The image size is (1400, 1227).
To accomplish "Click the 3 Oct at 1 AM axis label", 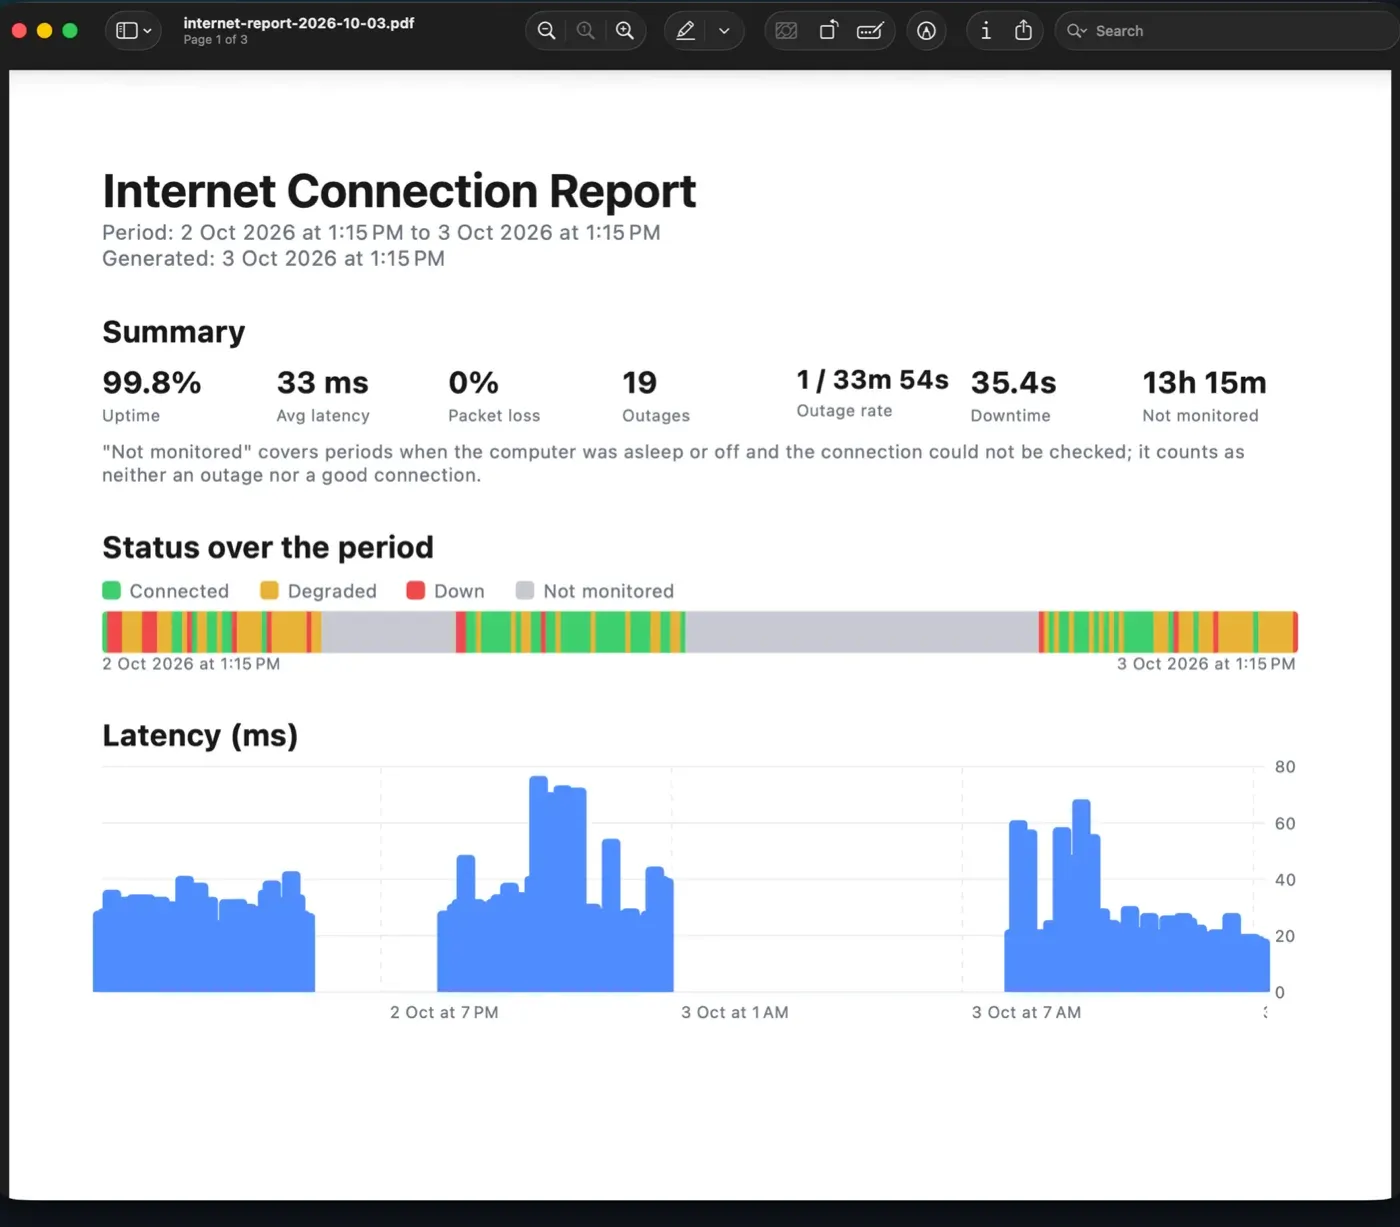I will coord(735,1013).
